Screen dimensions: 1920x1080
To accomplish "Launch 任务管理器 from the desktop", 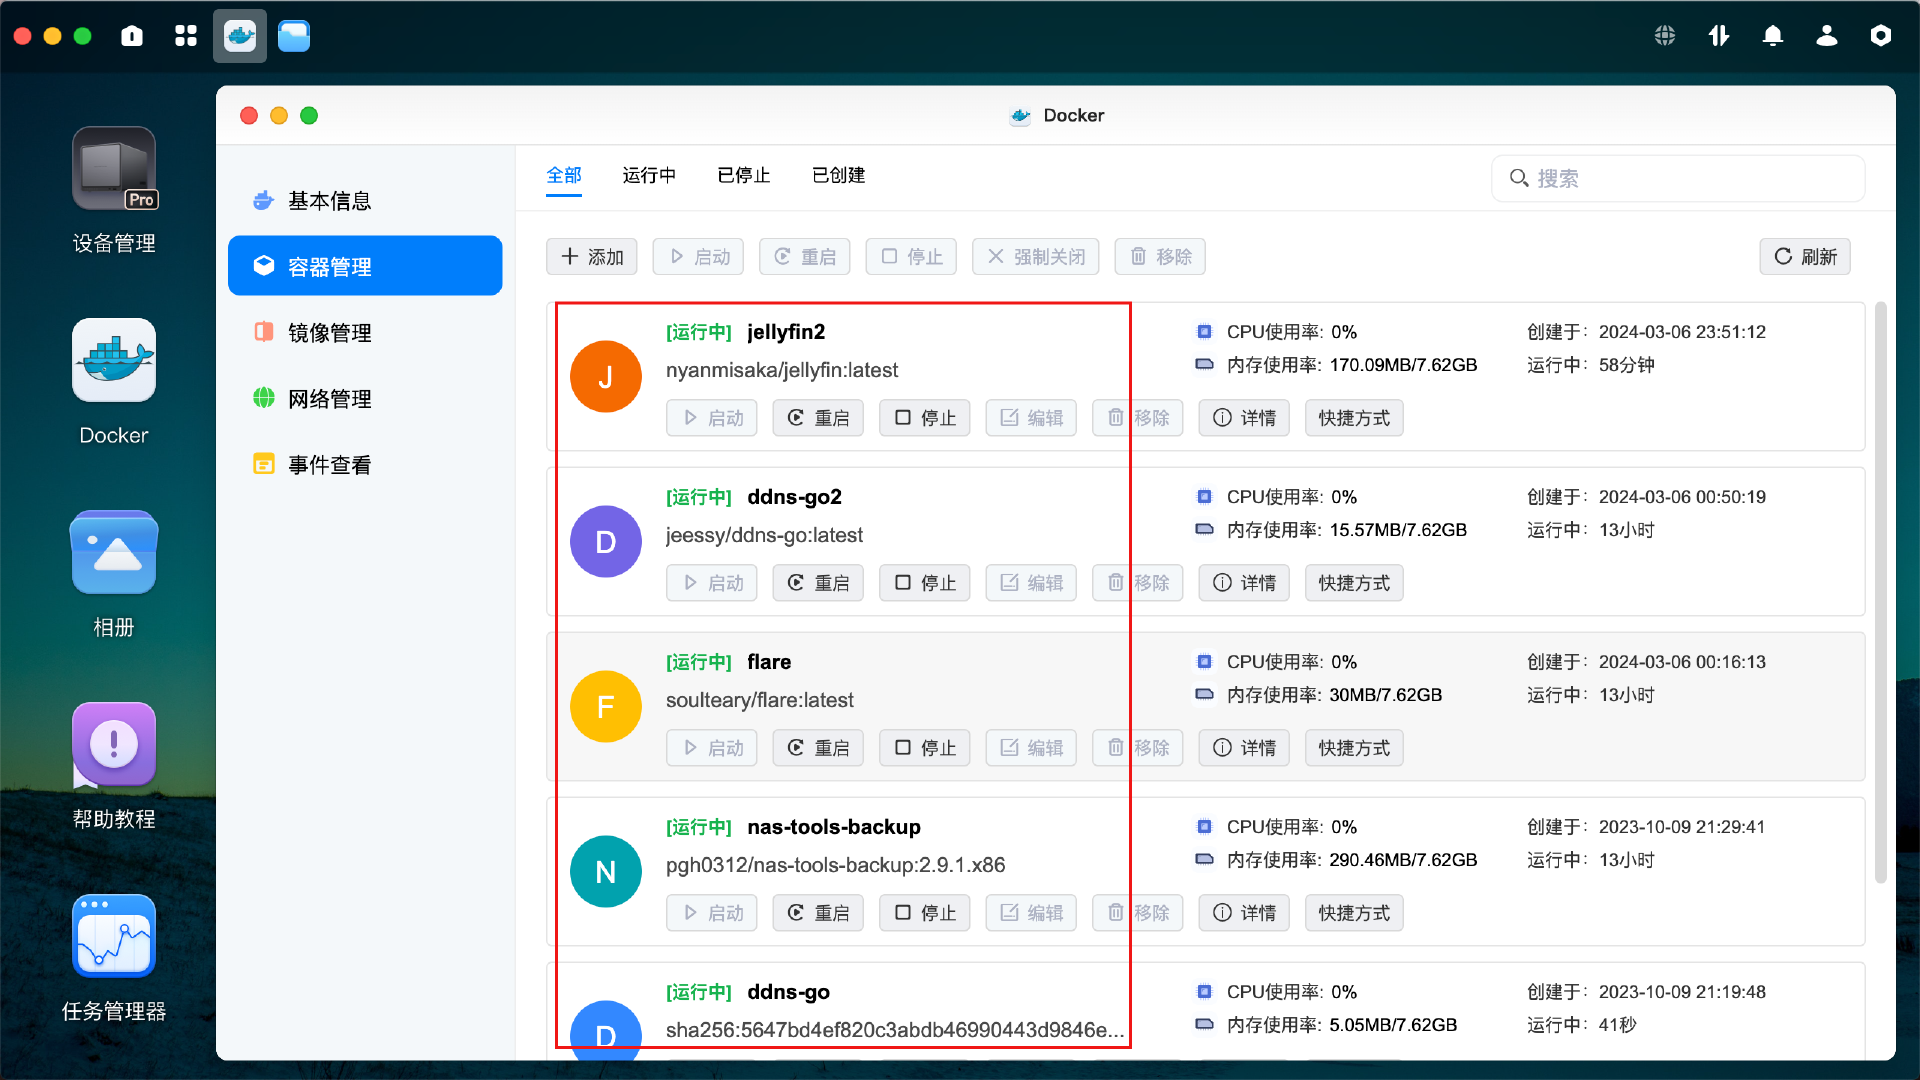I will [x=113, y=936].
